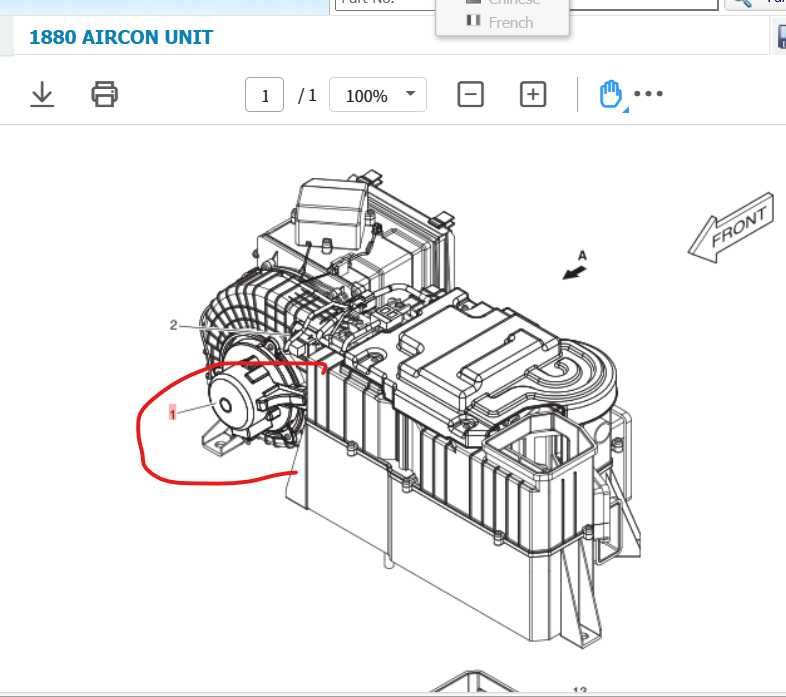Click the FRONT direction arrow label
786x697 pixels.
732,228
